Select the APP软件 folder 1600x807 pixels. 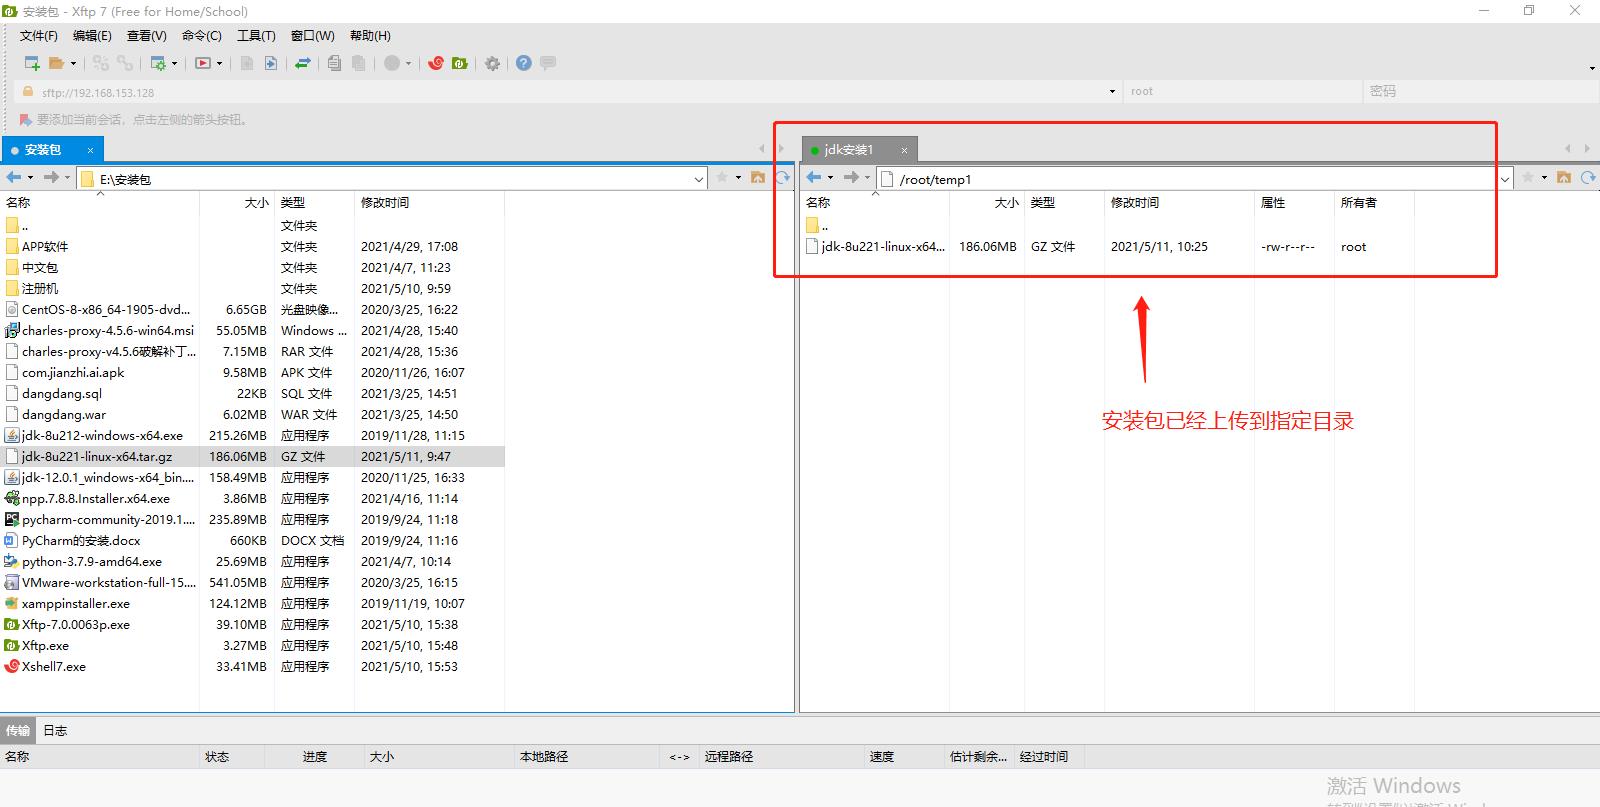click(x=252, y=246)
